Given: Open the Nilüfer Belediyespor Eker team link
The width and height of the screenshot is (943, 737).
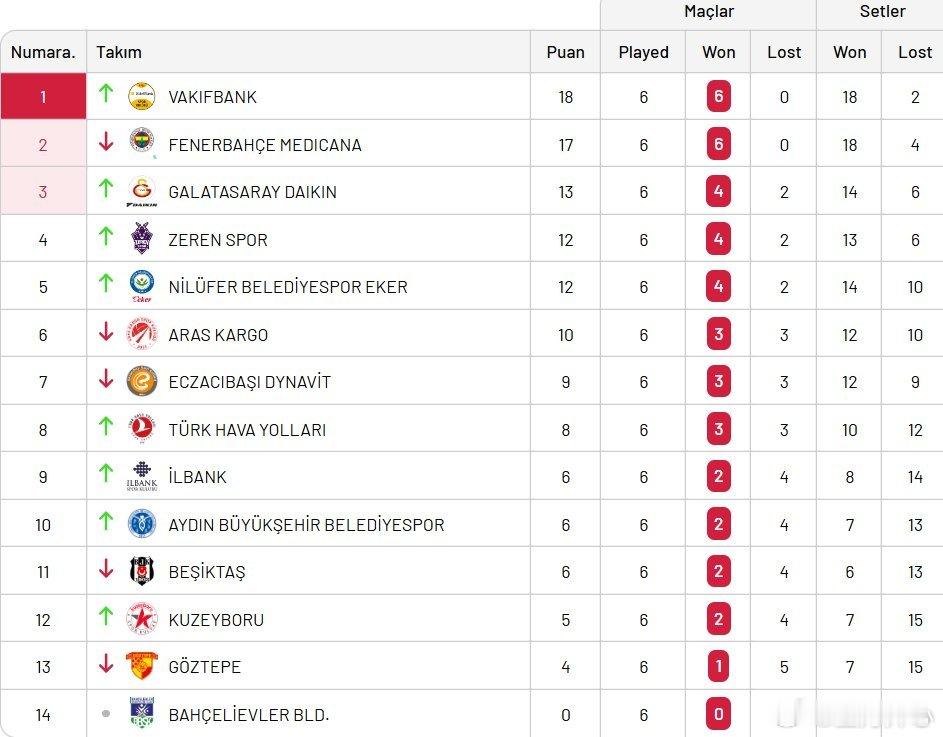Looking at the screenshot, I should click(288, 287).
